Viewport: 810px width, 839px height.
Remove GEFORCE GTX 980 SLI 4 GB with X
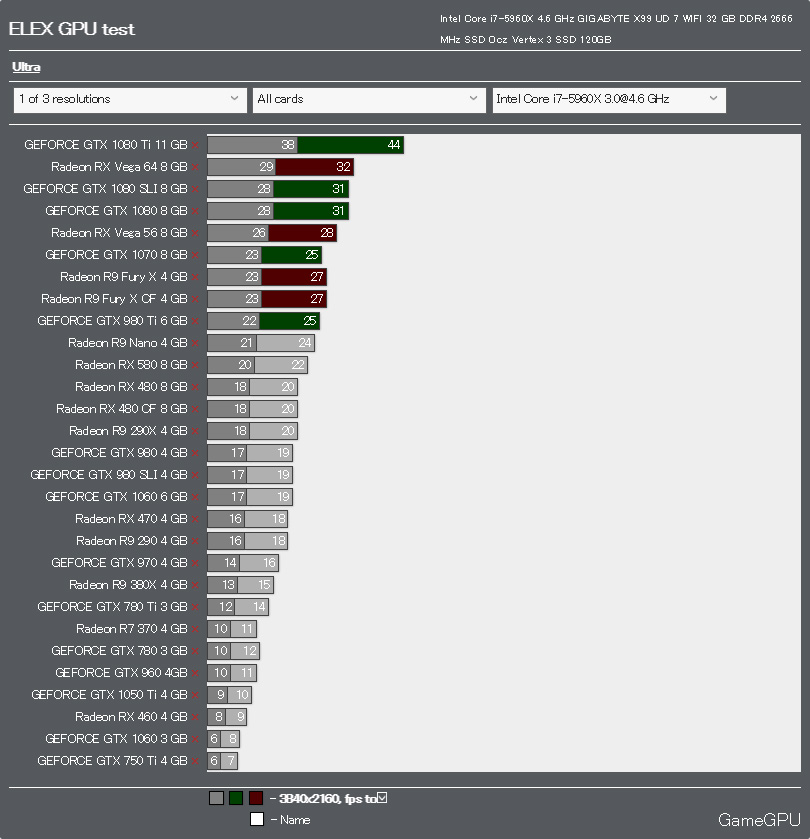(x=195, y=475)
